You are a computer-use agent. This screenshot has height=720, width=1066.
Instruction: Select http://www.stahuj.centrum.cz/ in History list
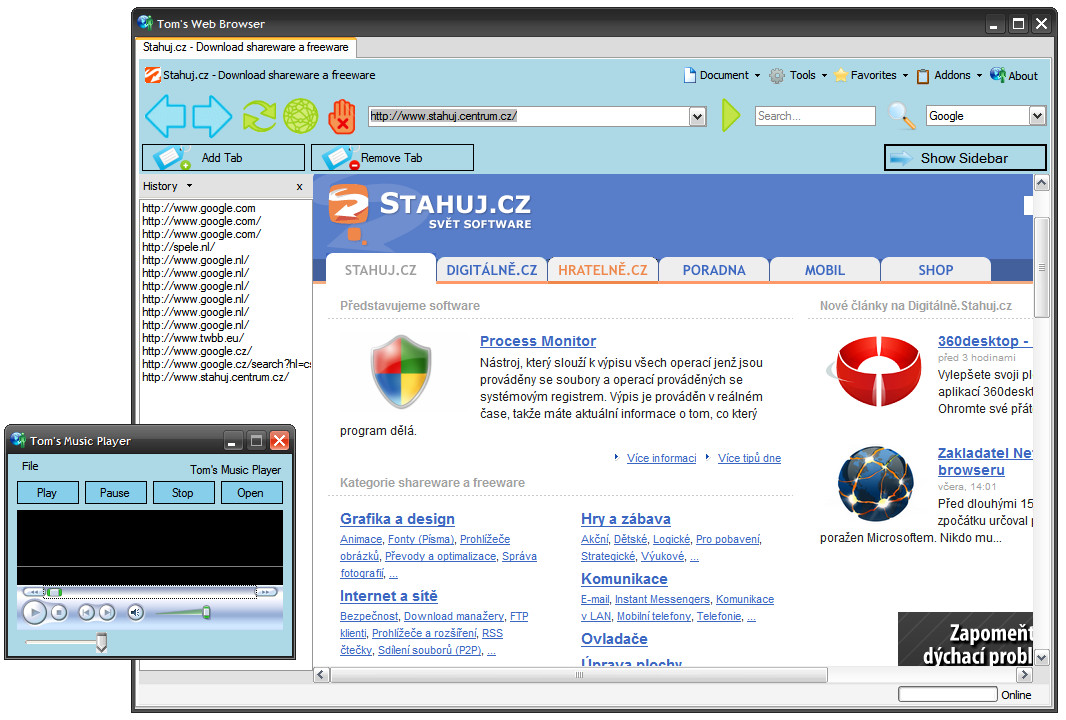point(215,377)
